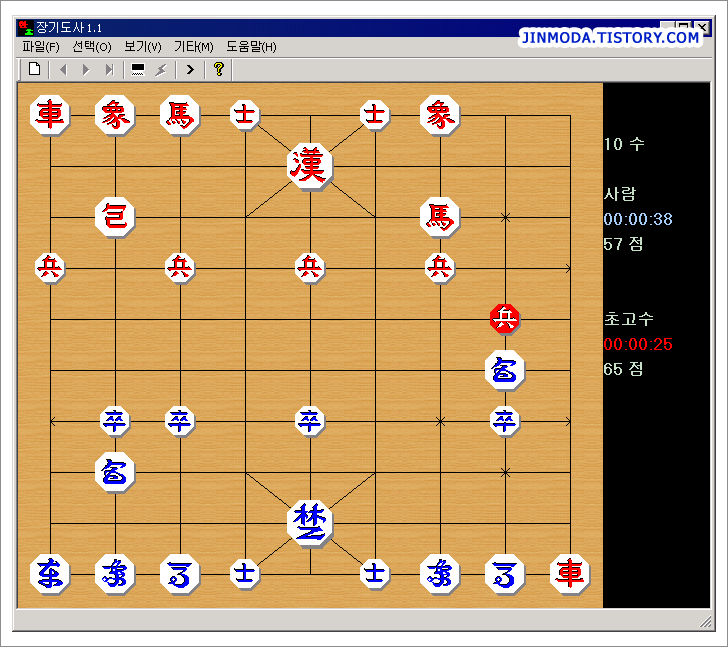
Task: Select the blue 卒 on center file
Action: click(x=310, y=421)
